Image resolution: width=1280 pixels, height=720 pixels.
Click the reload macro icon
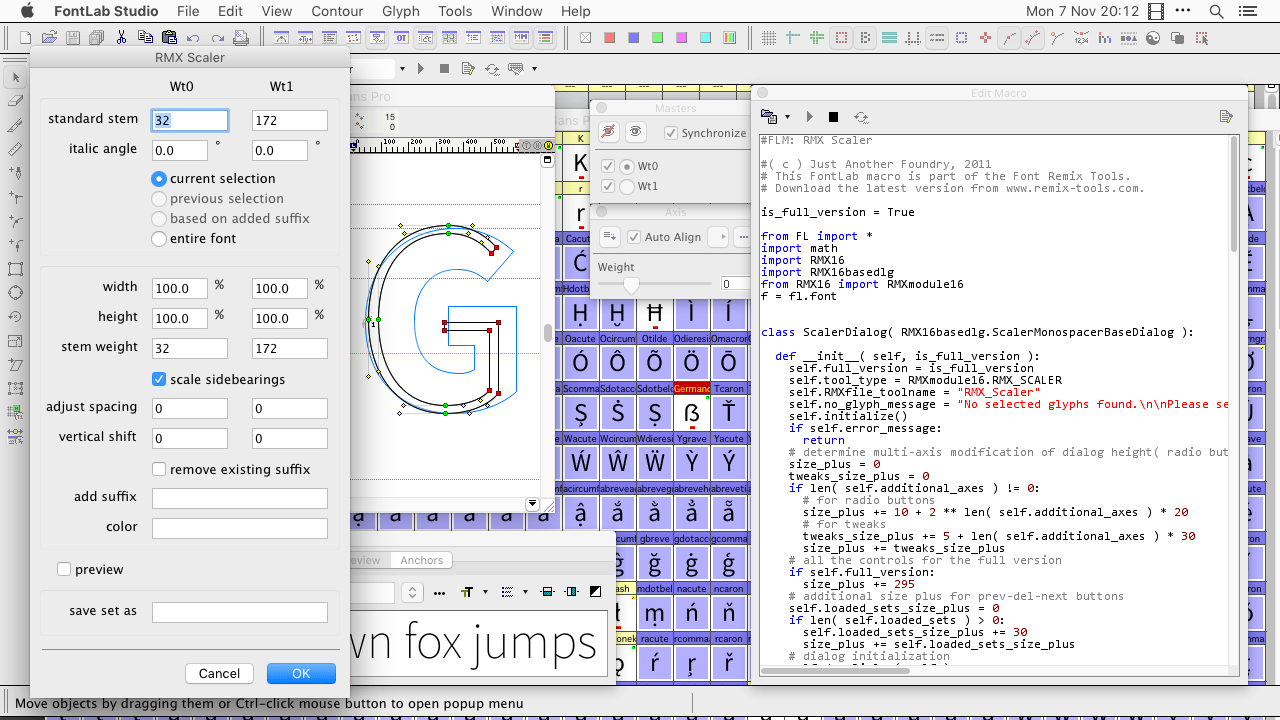(860, 117)
